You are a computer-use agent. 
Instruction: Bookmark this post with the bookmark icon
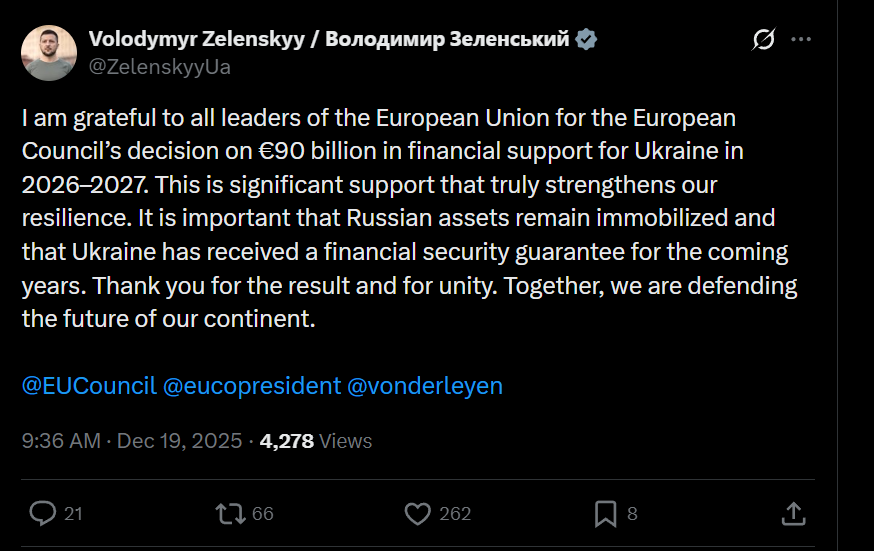click(605, 513)
